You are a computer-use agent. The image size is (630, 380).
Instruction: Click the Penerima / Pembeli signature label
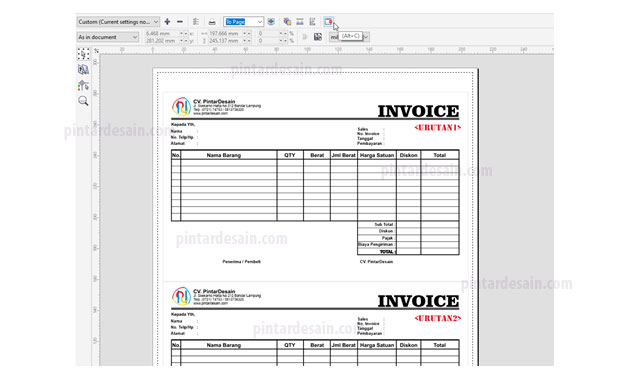click(x=241, y=262)
